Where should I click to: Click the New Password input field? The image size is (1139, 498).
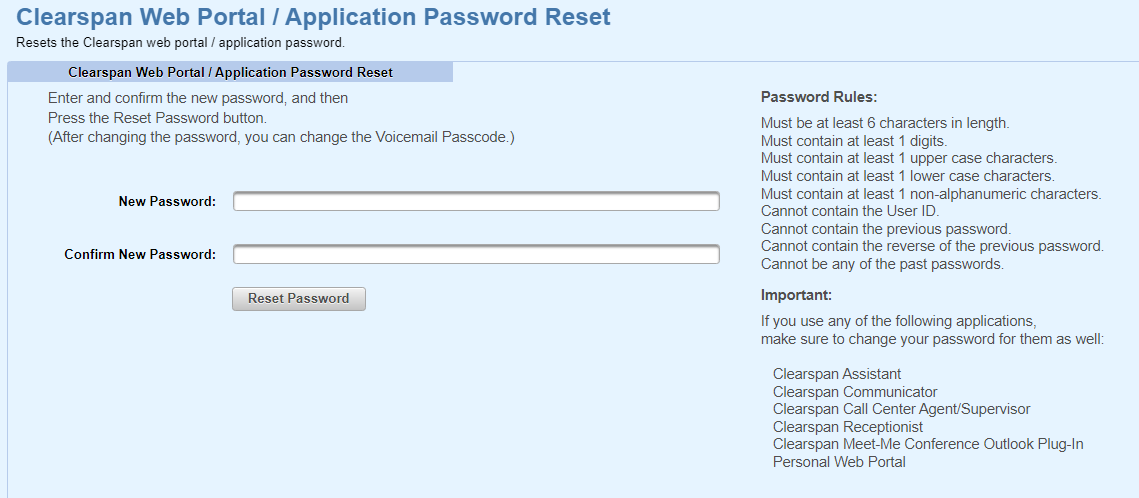click(x=476, y=202)
